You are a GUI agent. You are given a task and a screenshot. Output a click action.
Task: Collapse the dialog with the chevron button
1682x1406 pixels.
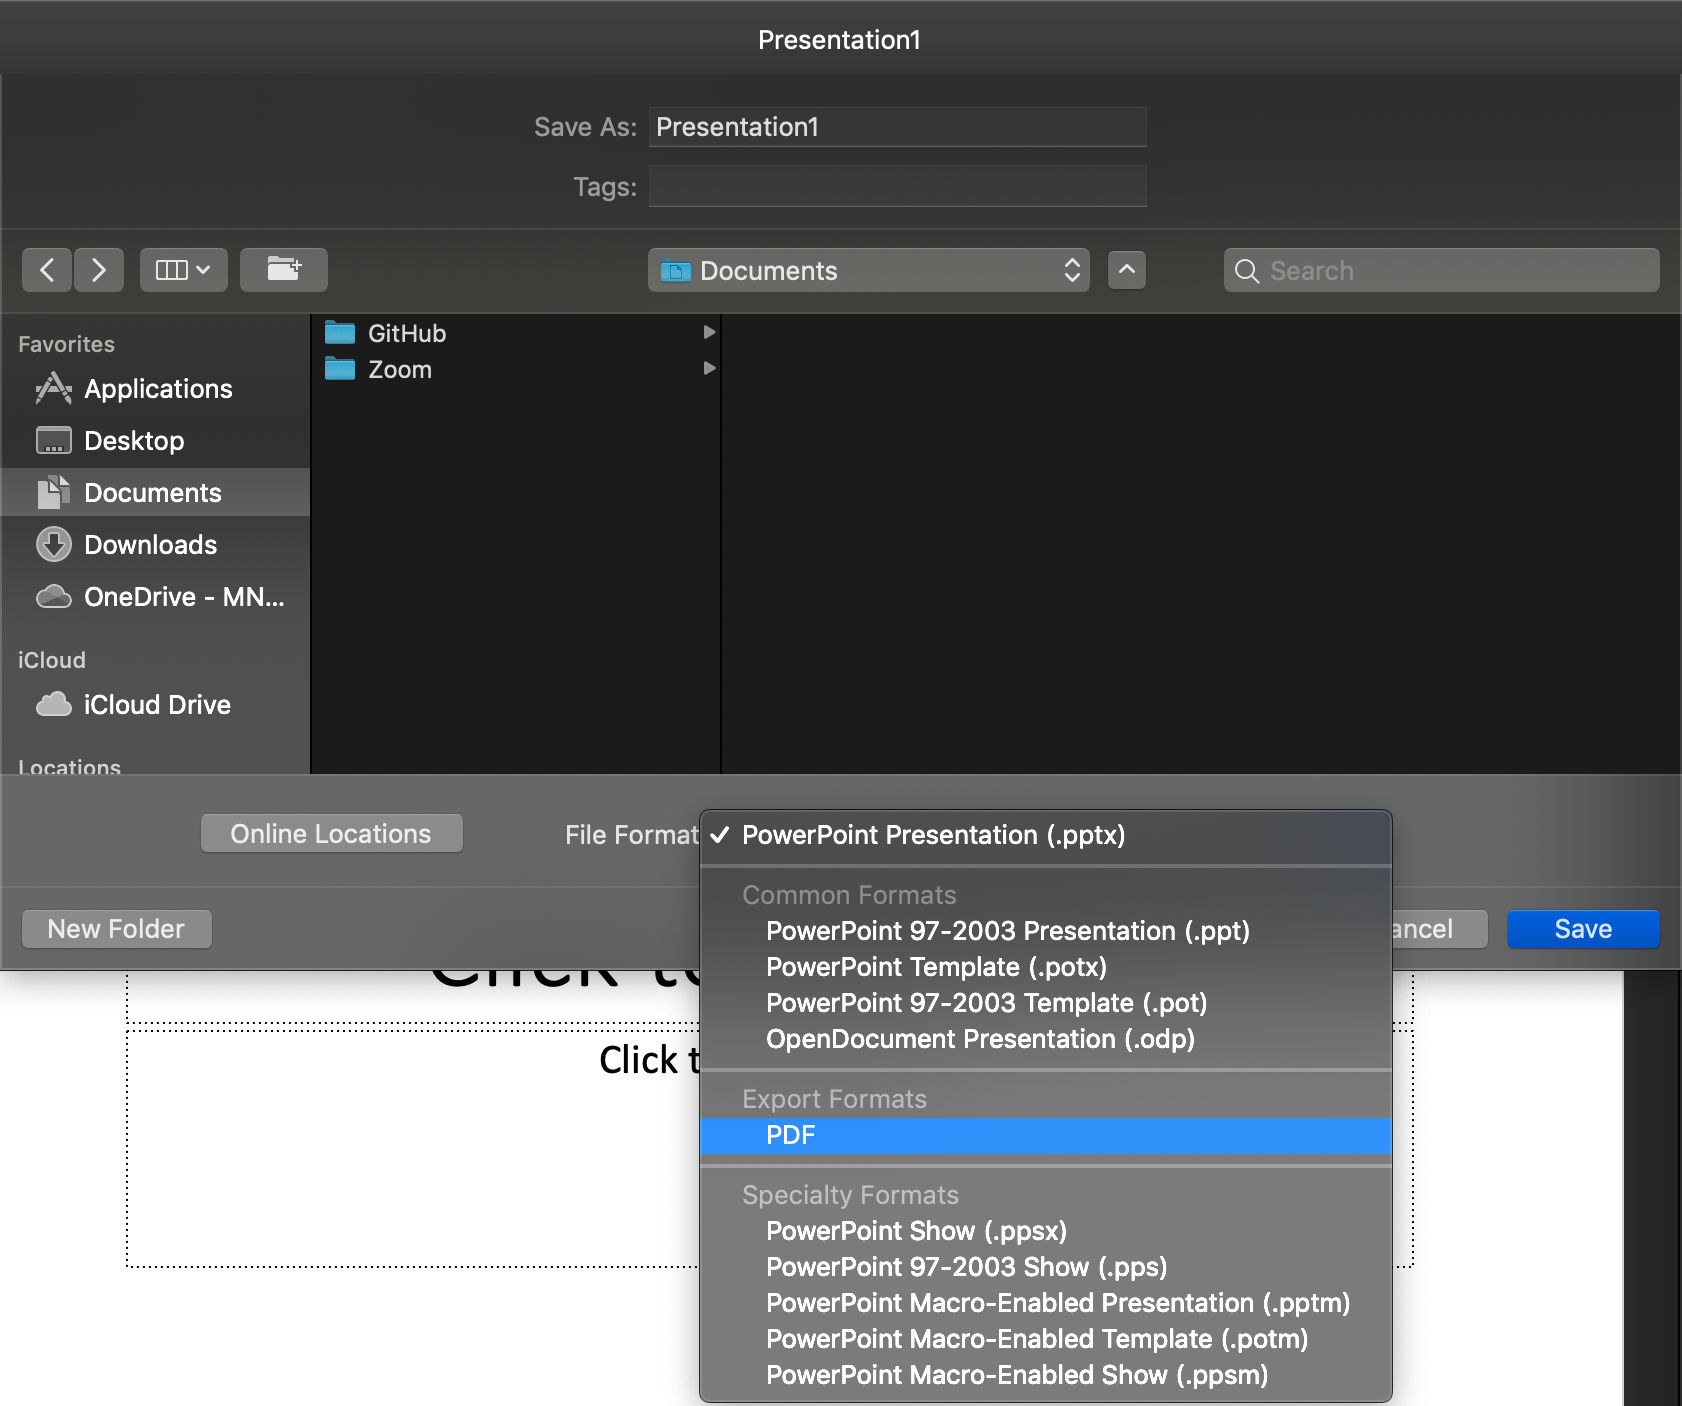pos(1126,270)
